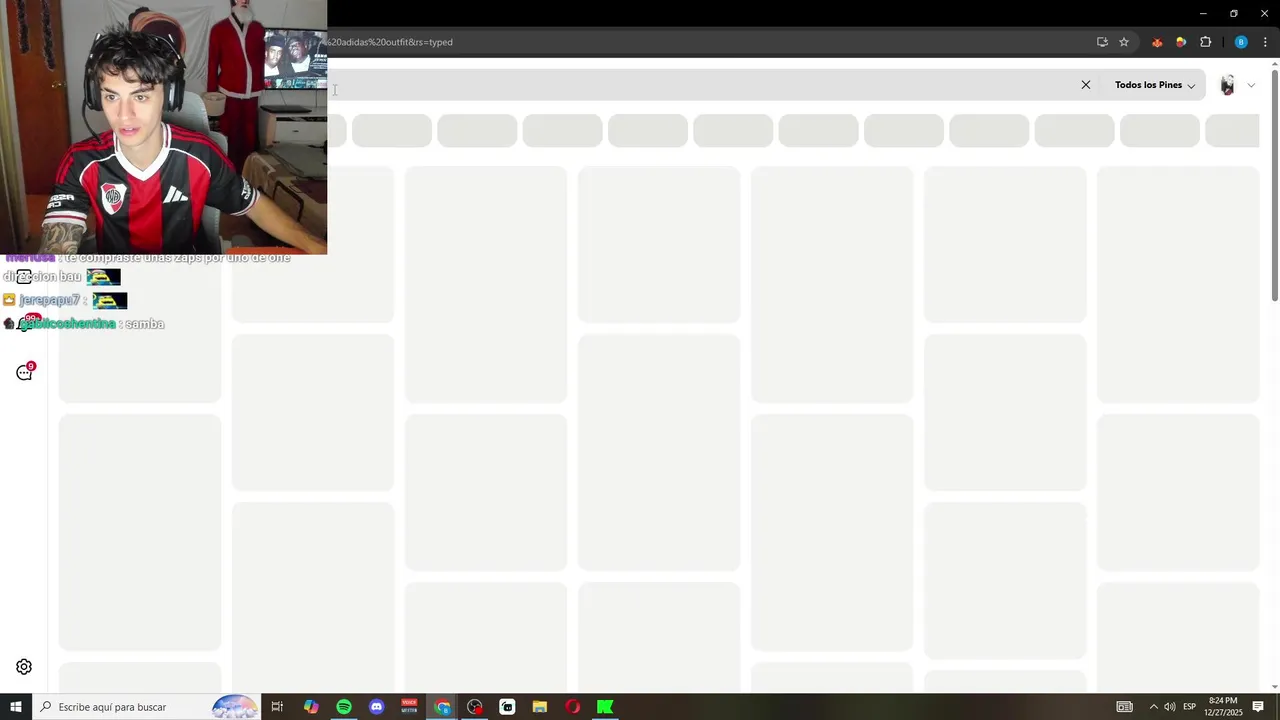The height and width of the screenshot is (720, 1280).
Task: Open Pinterest settings gear in sidebar
Action: coord(24,667)
